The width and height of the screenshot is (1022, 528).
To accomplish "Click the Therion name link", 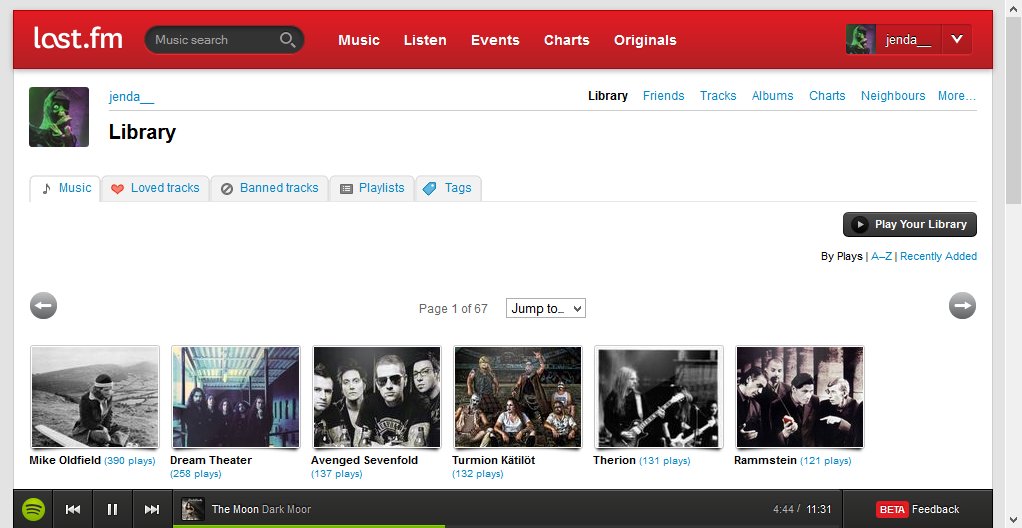I will pyautogui.click(x=614, y=460).
